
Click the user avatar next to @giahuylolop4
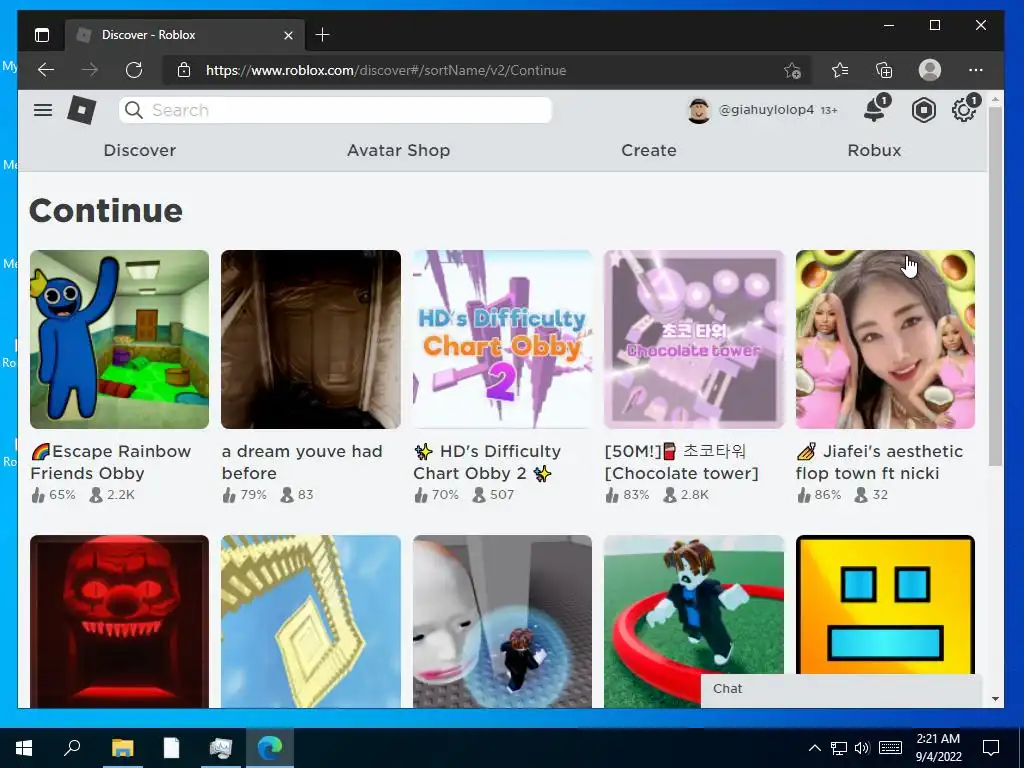pyautogui.click(x=699, y=110)
